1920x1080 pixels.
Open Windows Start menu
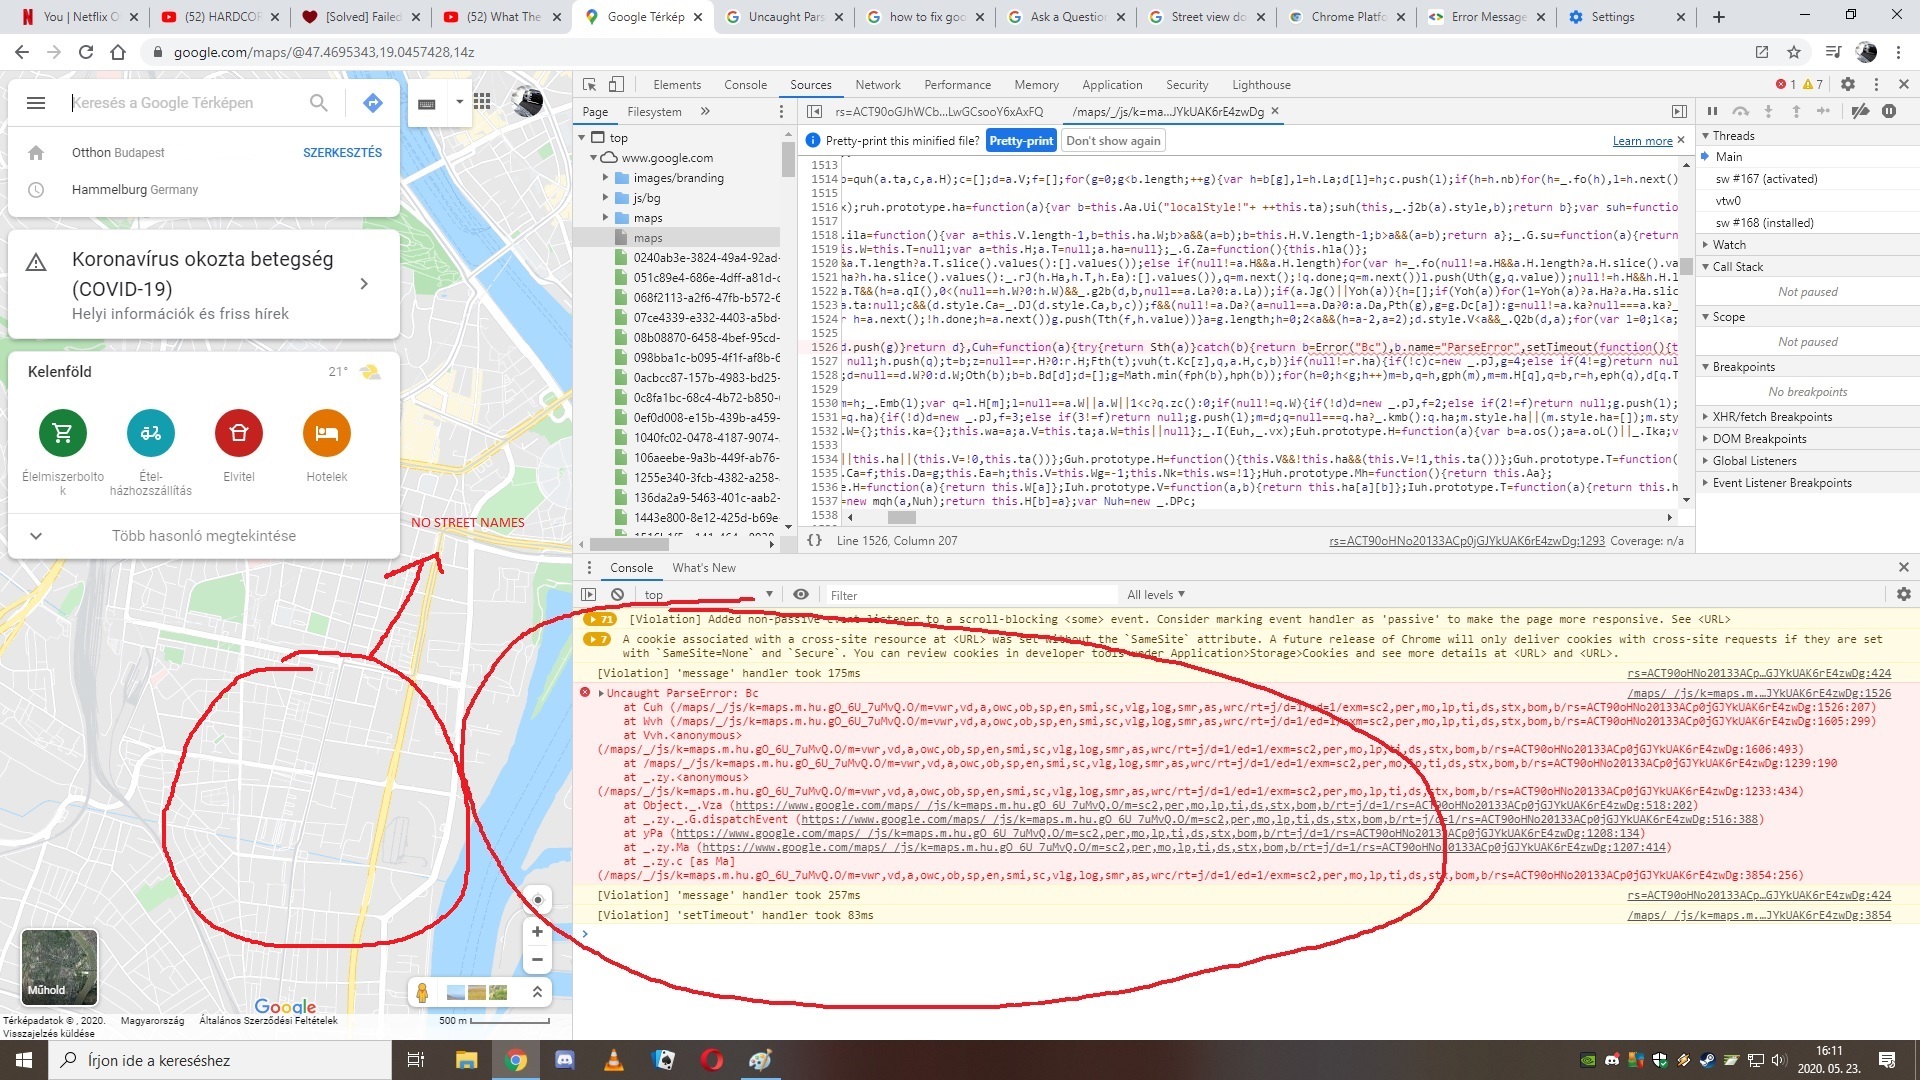click(24, 1060)
